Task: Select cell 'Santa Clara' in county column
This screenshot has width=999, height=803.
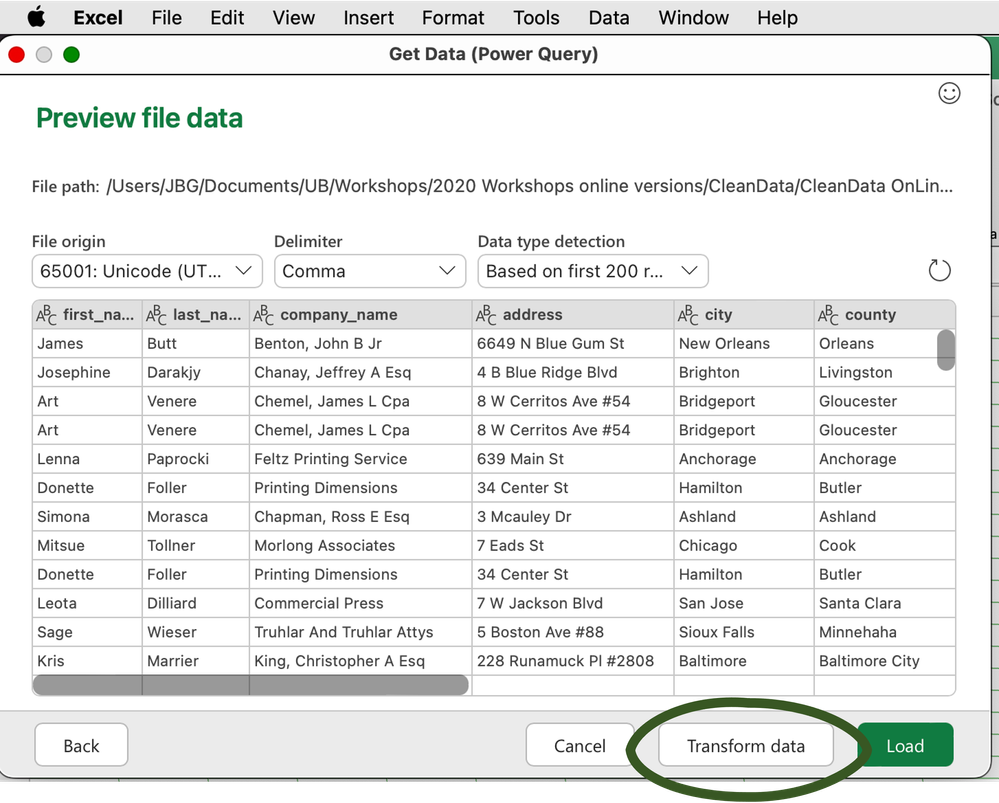Action: pos(884,603)
